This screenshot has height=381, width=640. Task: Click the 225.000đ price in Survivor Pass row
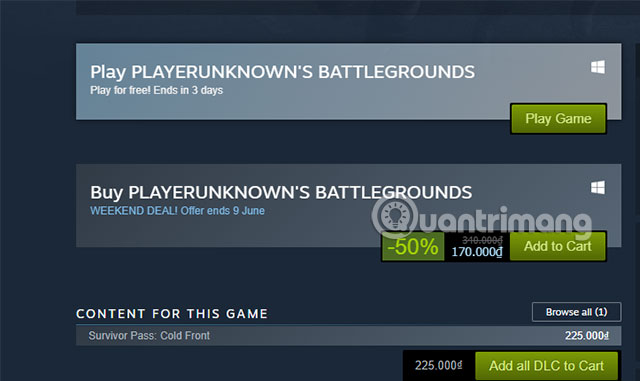[x=587, y=336]
